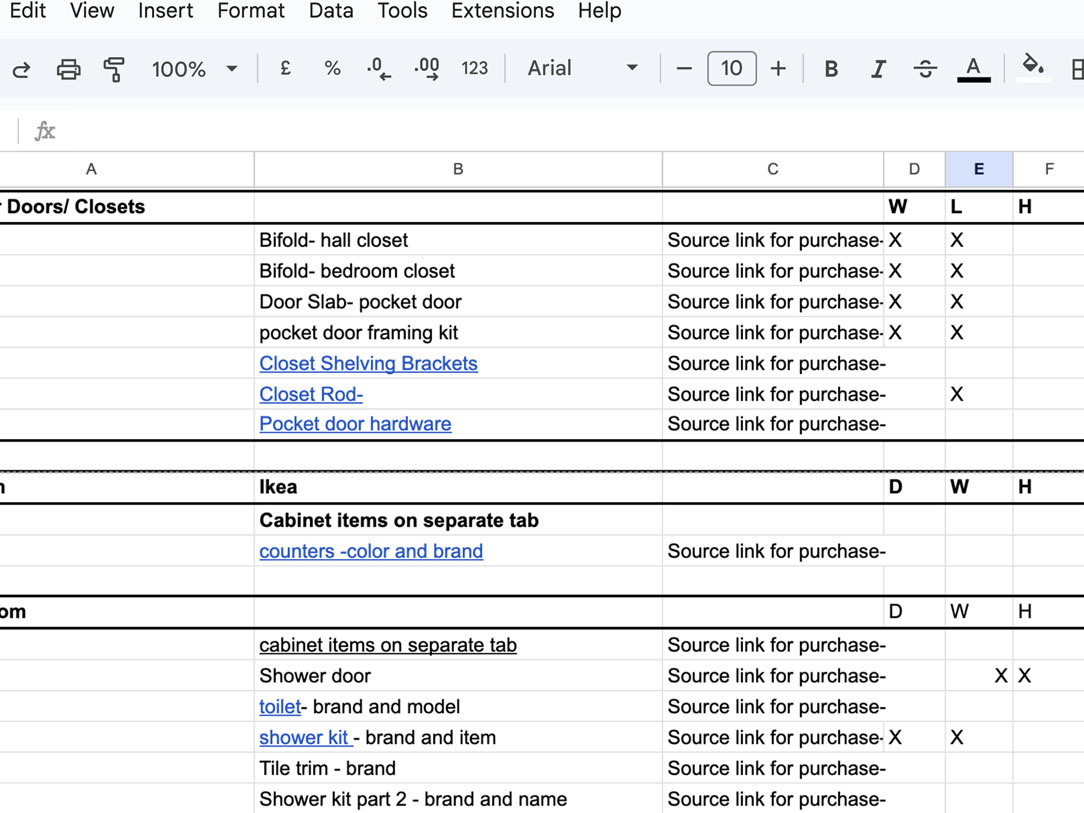Select Source link cell in Shower door row
The image size is (1084, 813).
[x=773, y=675]
